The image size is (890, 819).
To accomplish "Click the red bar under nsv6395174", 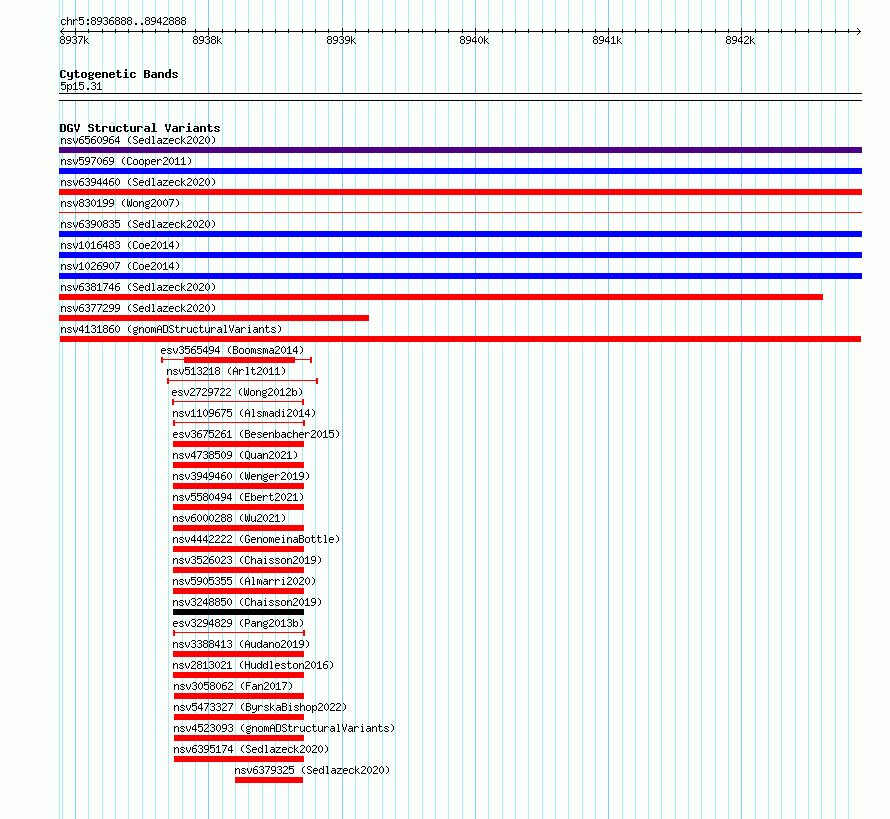I will (239, 759).
